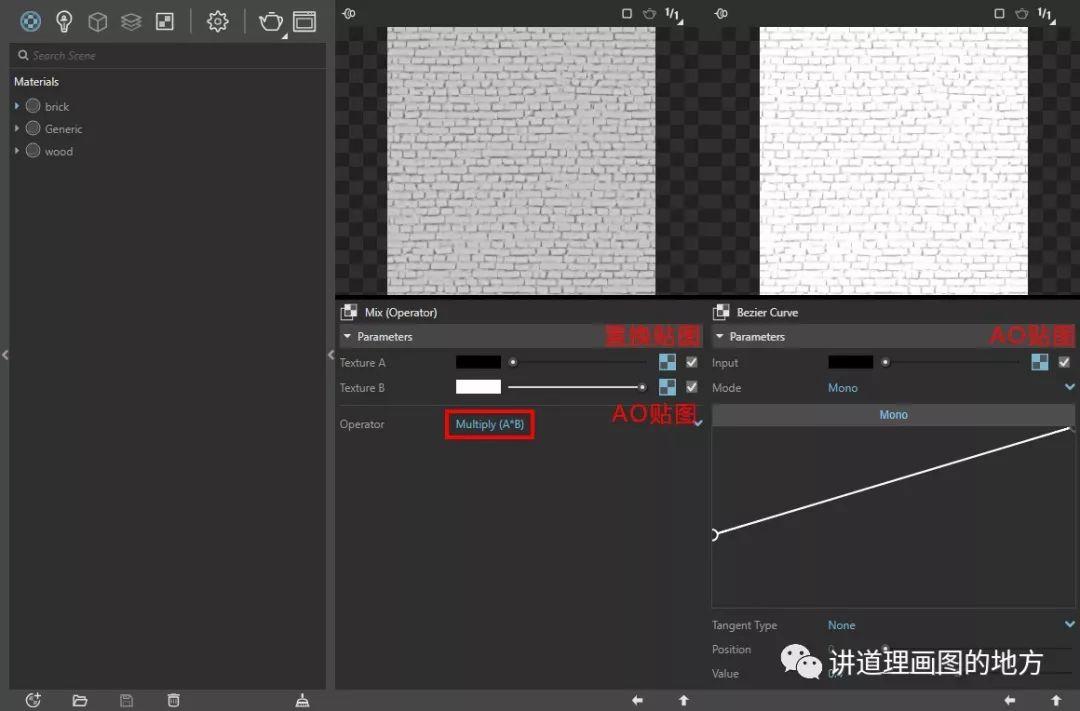Click the pin icon of right preview

721,13
